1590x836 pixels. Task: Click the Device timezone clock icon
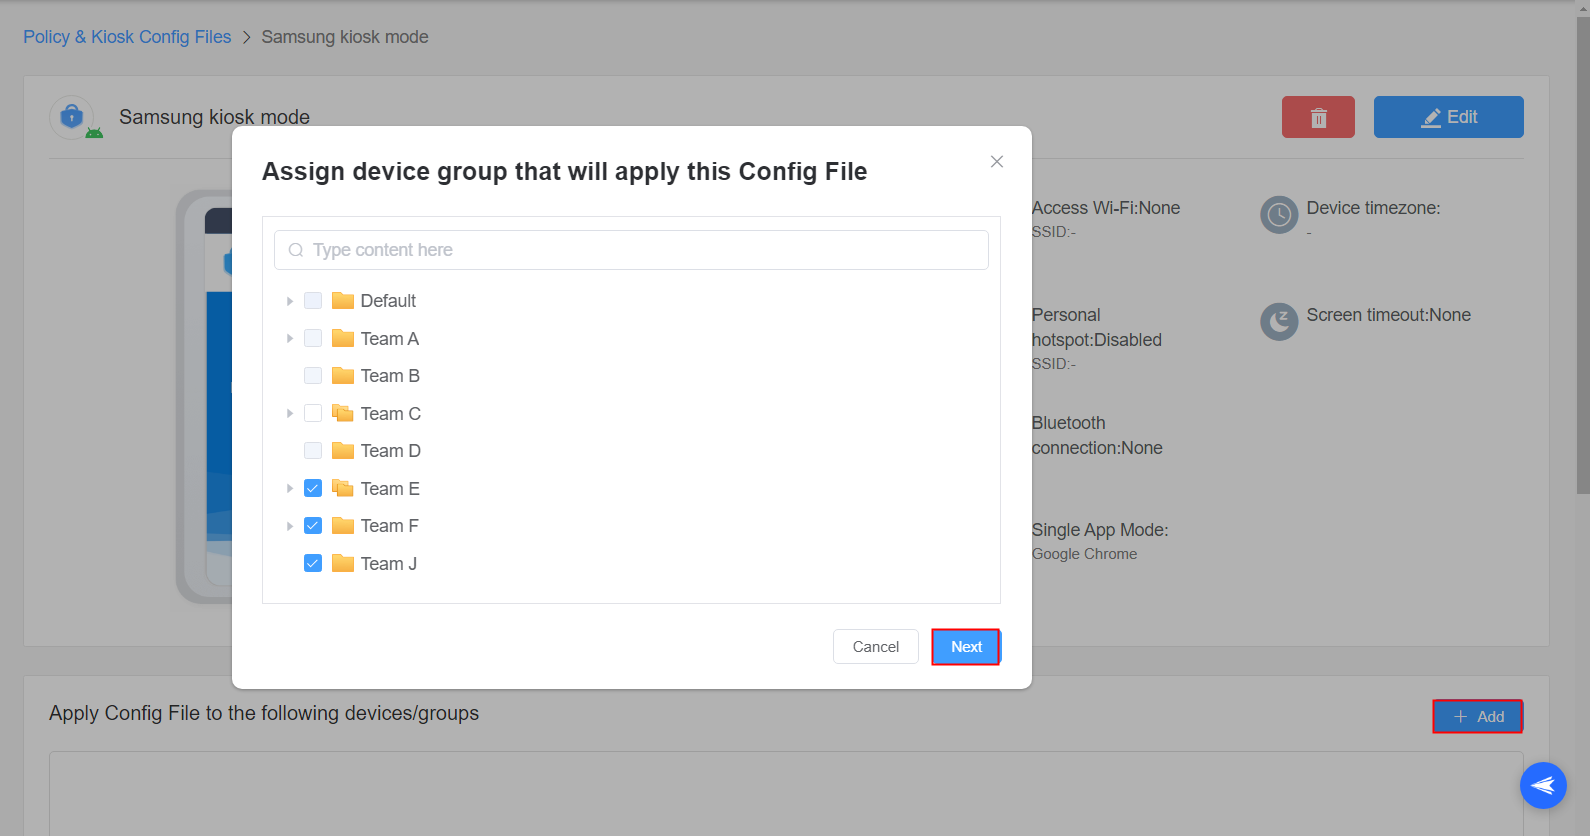click(1278, 215)
